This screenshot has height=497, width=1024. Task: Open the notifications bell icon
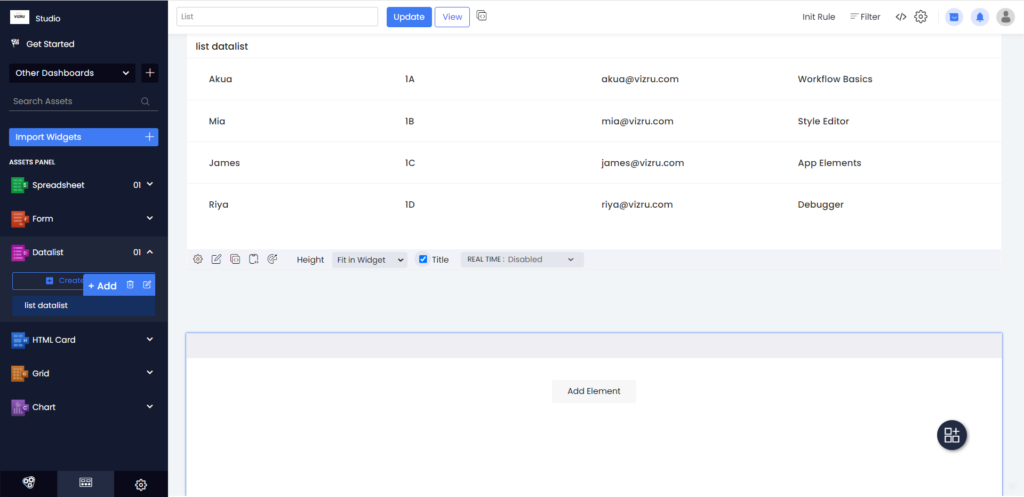point(980,17)
